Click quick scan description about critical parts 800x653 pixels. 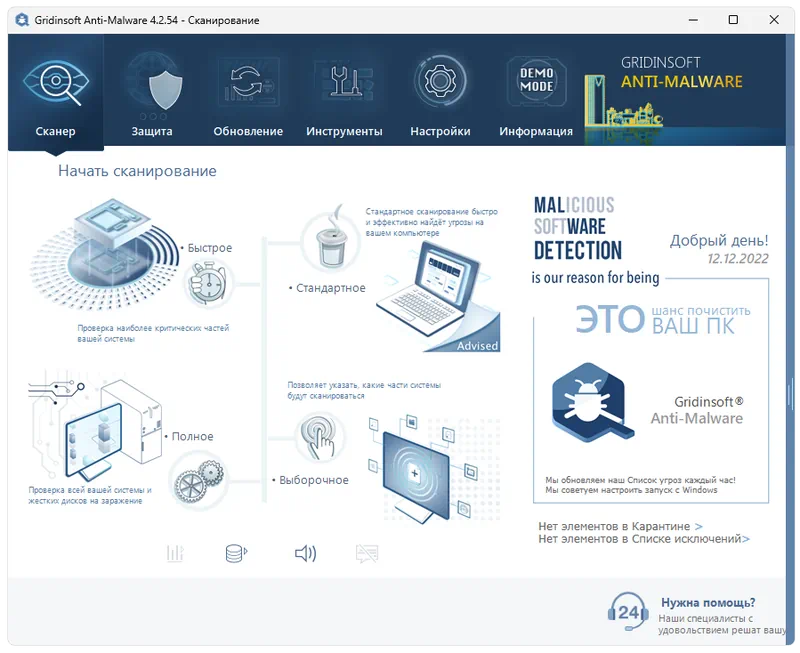[153, 333]
